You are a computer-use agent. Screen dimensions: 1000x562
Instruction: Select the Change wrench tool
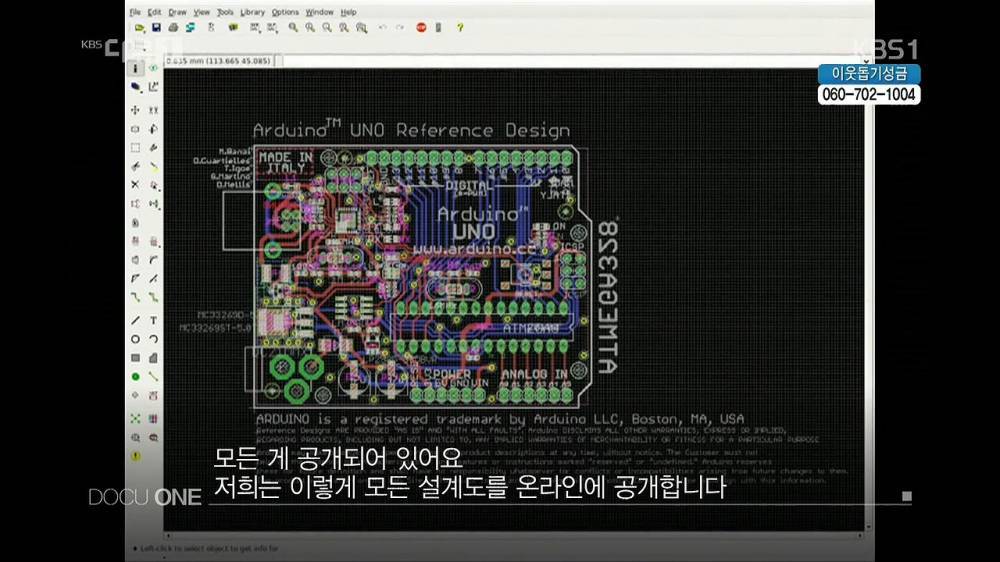pyautogui.click(x=153, y=147)
